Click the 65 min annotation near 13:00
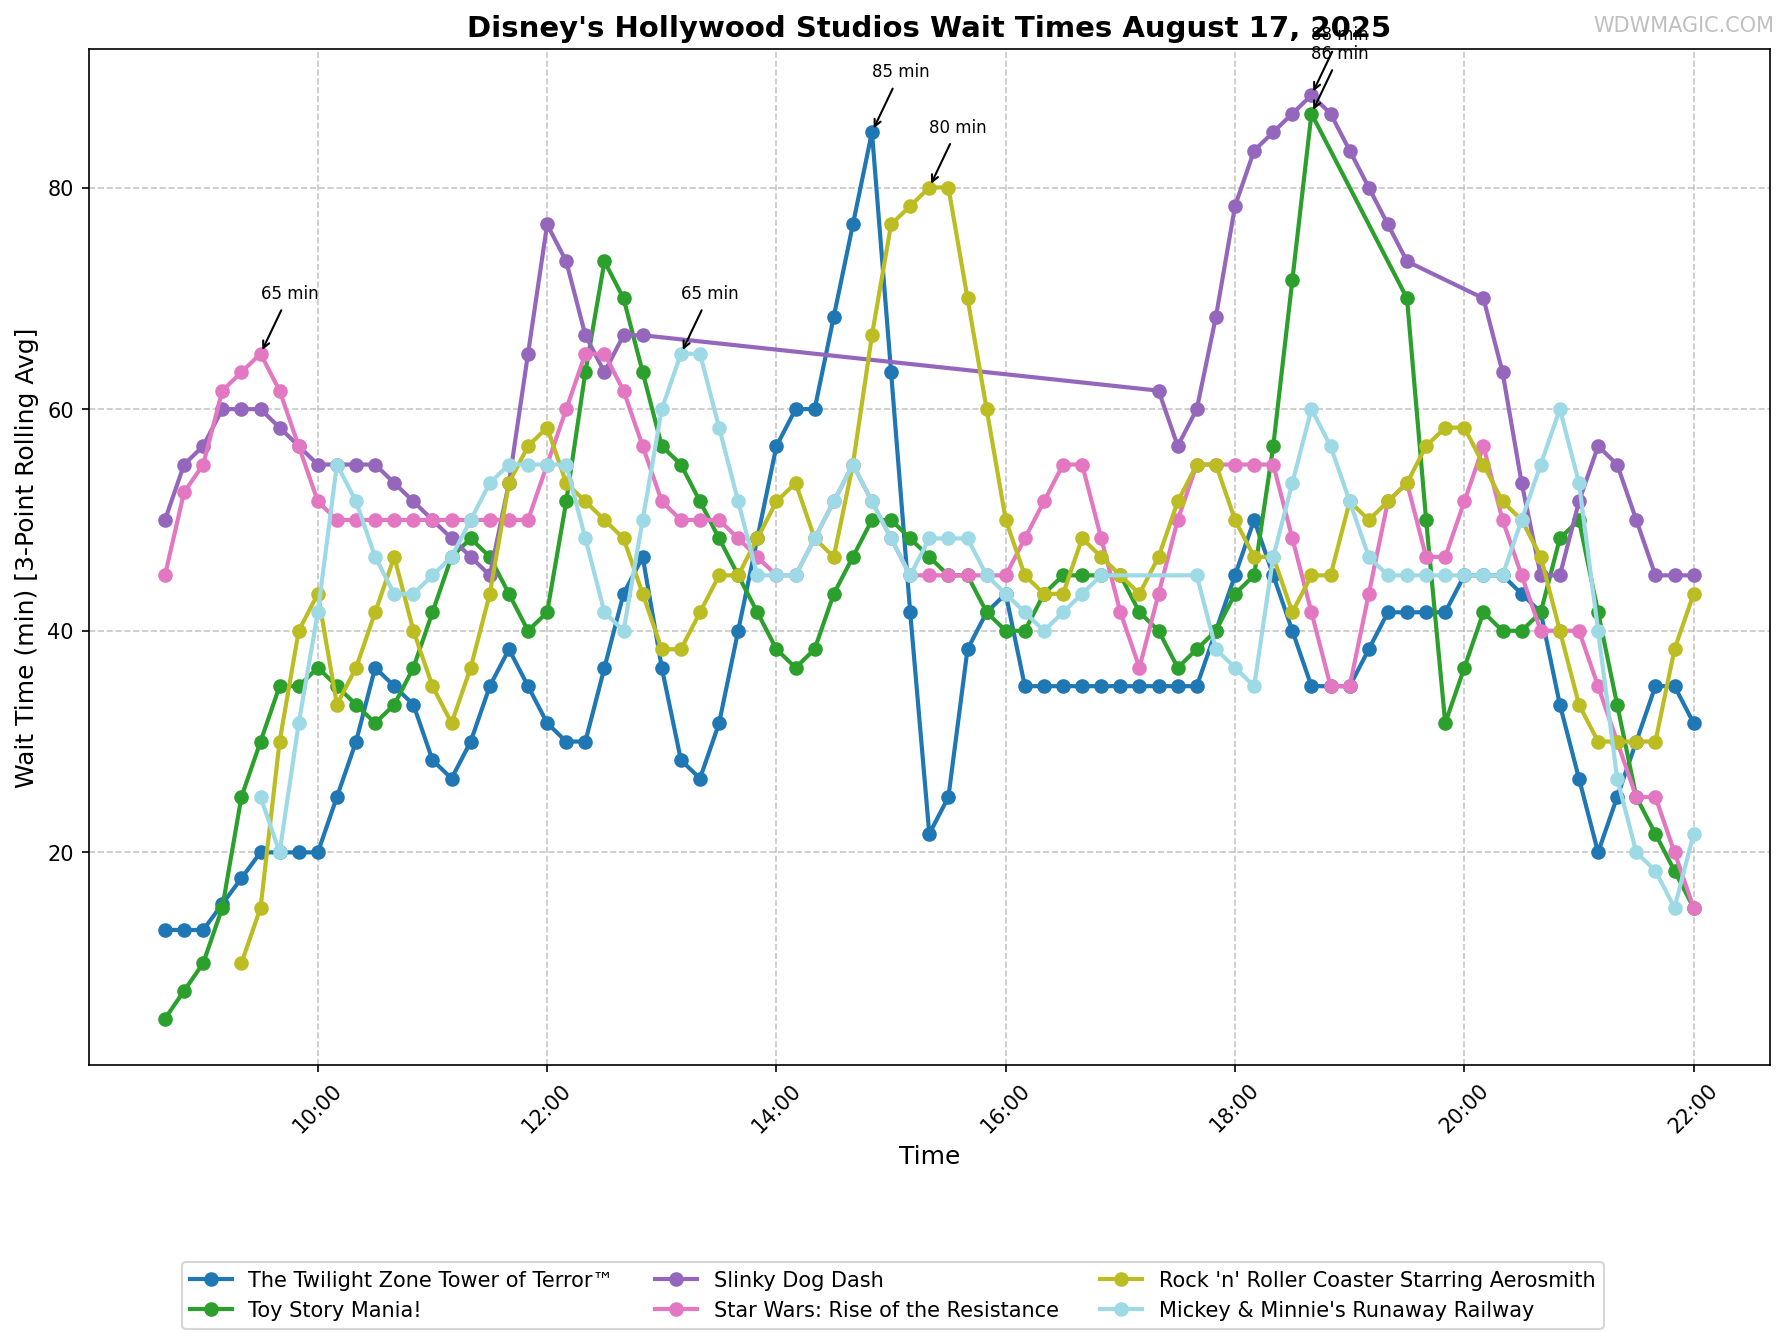This screenshot has width=1789, height=1344. tap(709, 293)
